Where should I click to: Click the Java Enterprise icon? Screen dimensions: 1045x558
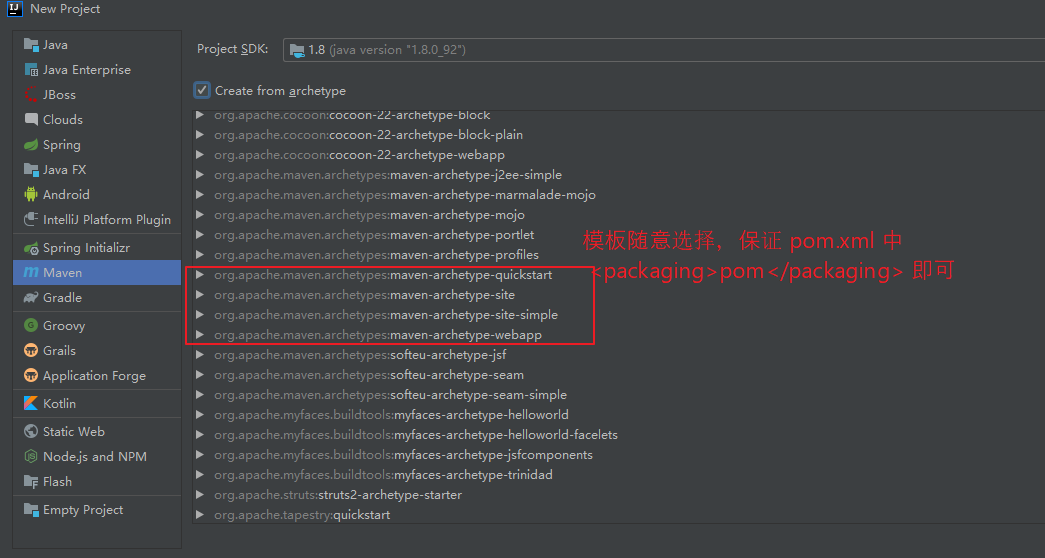pos(31,70)
